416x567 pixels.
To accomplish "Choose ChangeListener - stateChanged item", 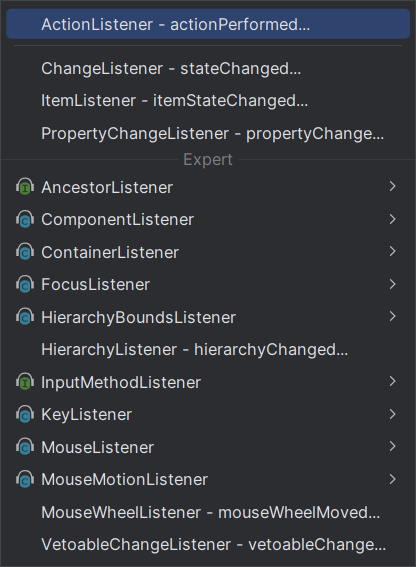I will point(208,68).
